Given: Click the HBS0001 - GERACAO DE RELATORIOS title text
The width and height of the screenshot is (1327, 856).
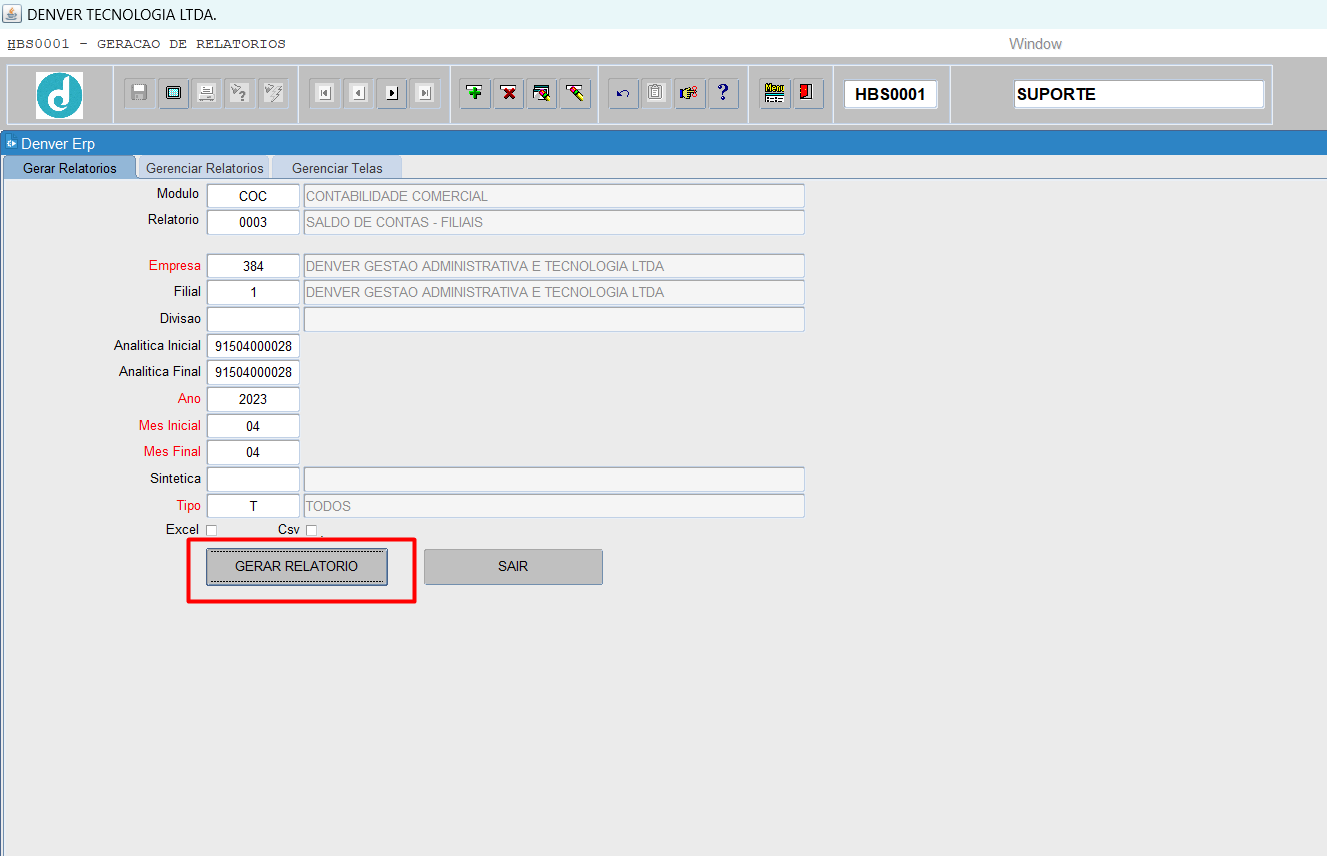Looking at the screenshot, I should click(146, 44).
